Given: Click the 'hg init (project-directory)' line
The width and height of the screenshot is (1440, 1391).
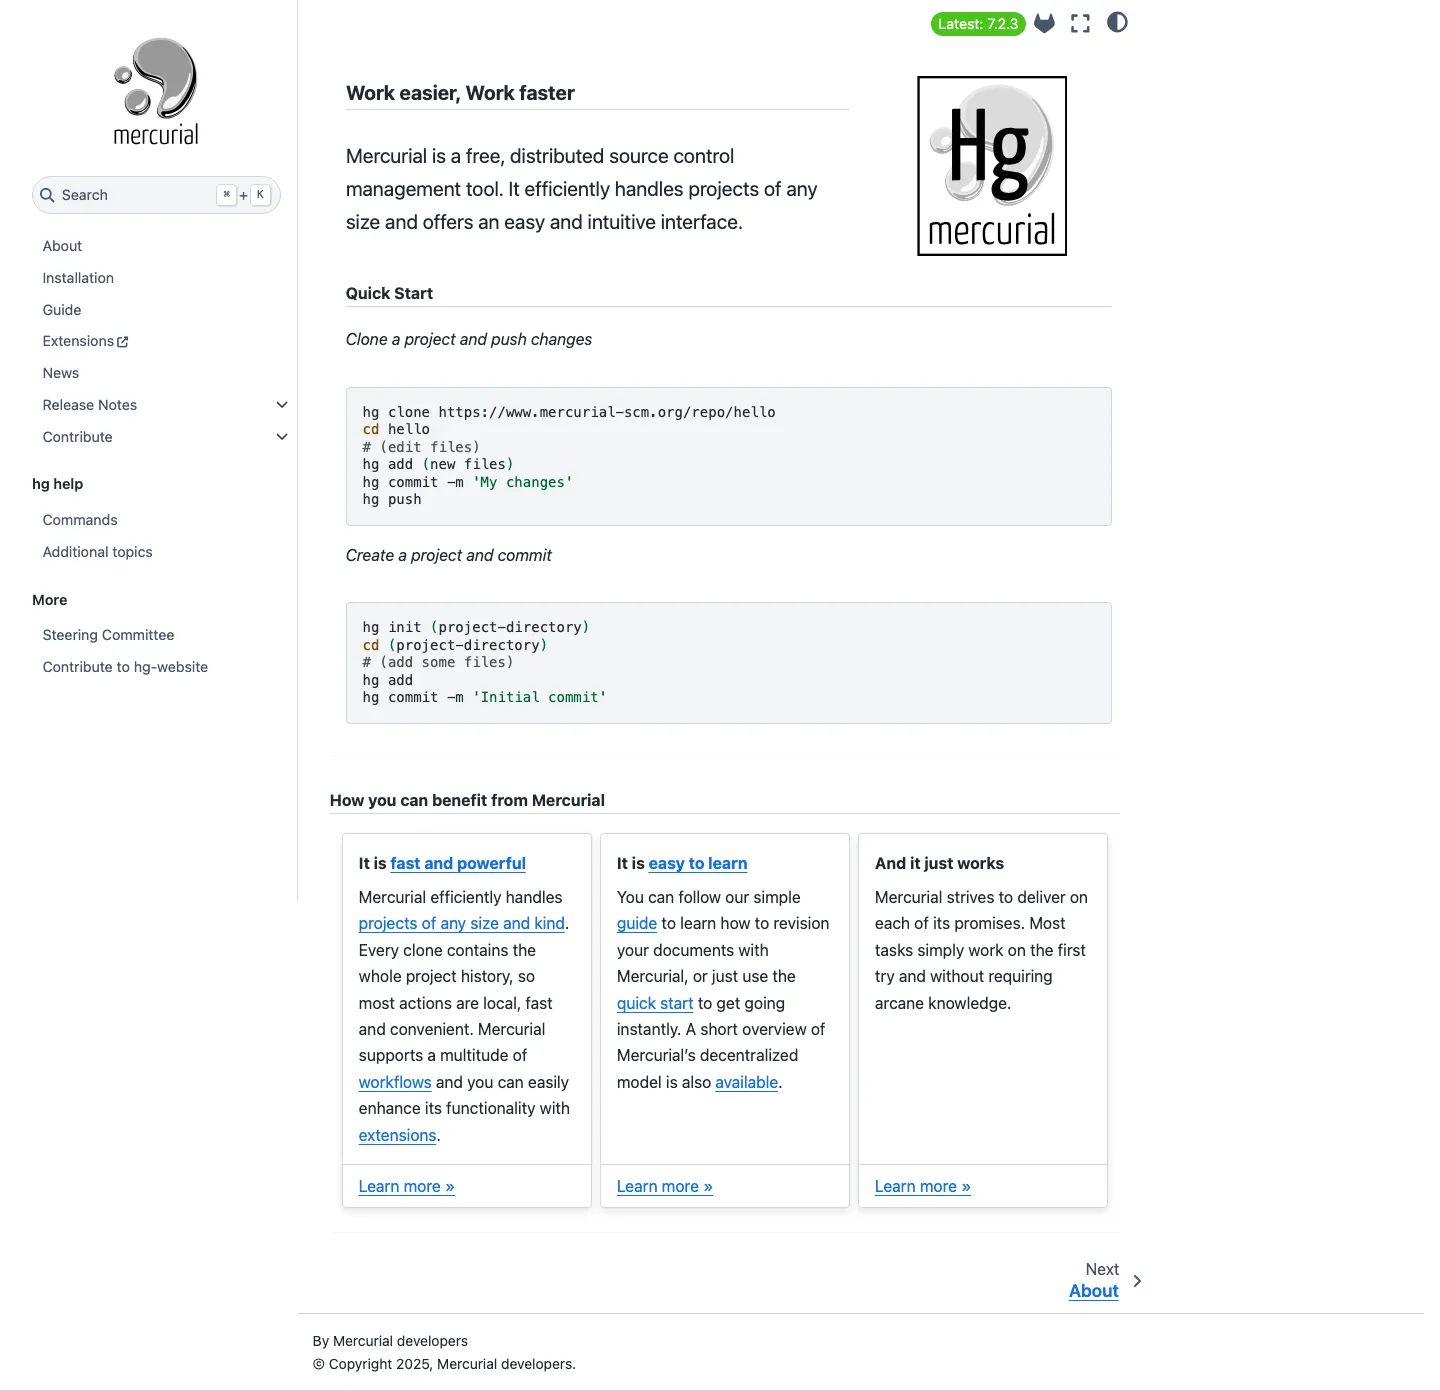Looking at the screenshot, I should [x=476, y=627].
